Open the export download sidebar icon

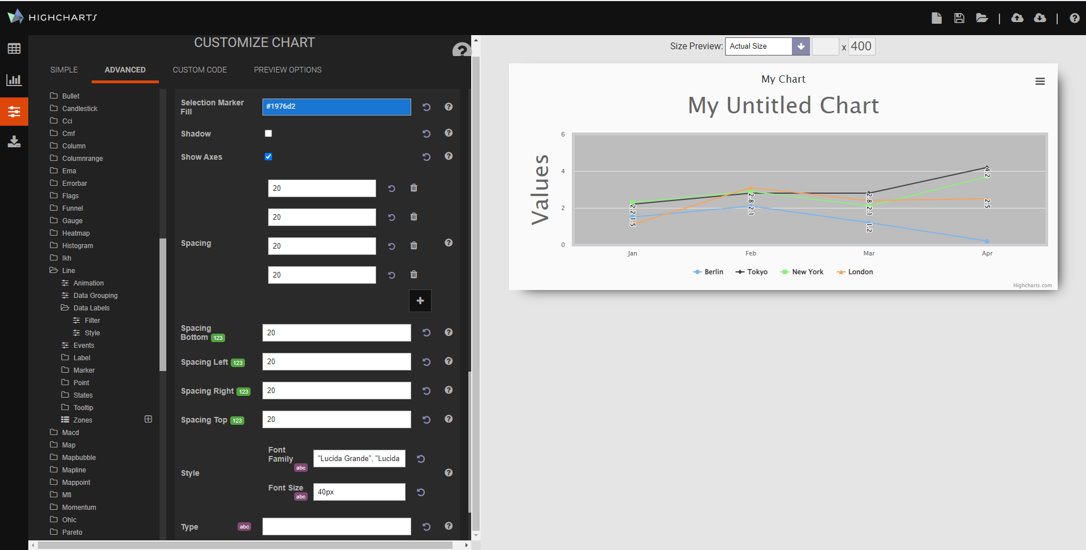[14, 141]
